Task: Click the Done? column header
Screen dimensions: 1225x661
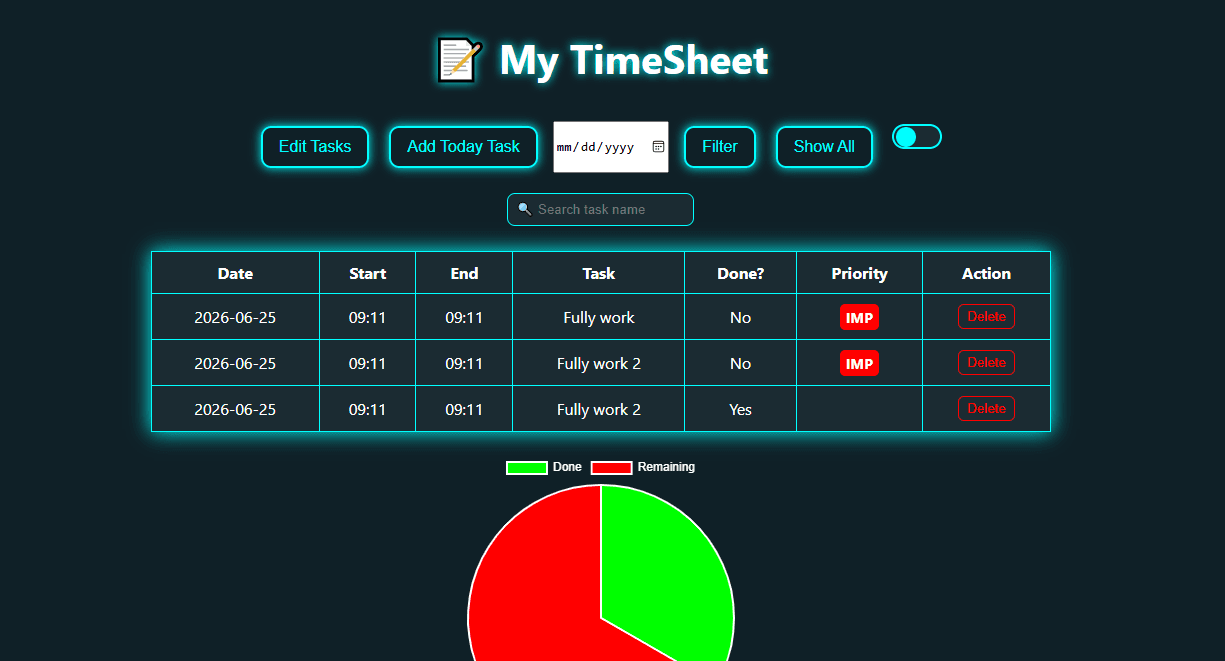Action: 740,273
